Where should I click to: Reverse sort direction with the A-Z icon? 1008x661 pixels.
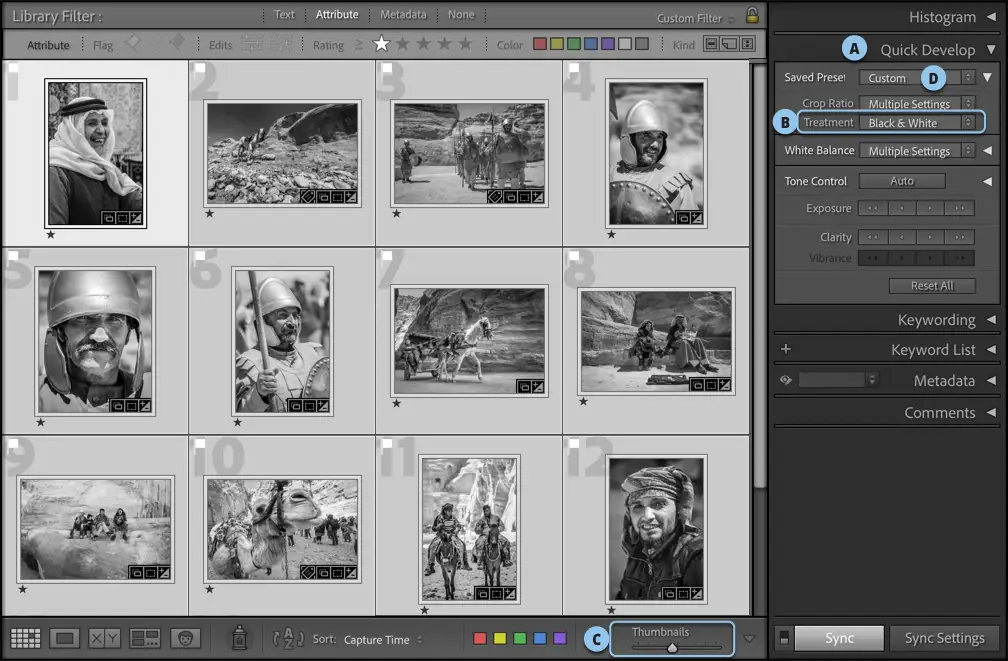(288, 638)
